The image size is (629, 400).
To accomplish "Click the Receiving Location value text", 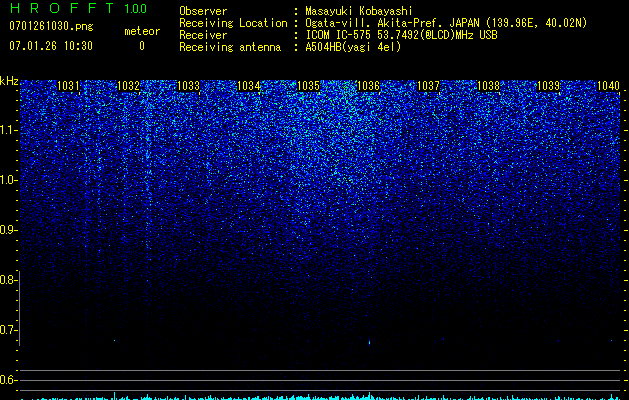I will (446, 23).
